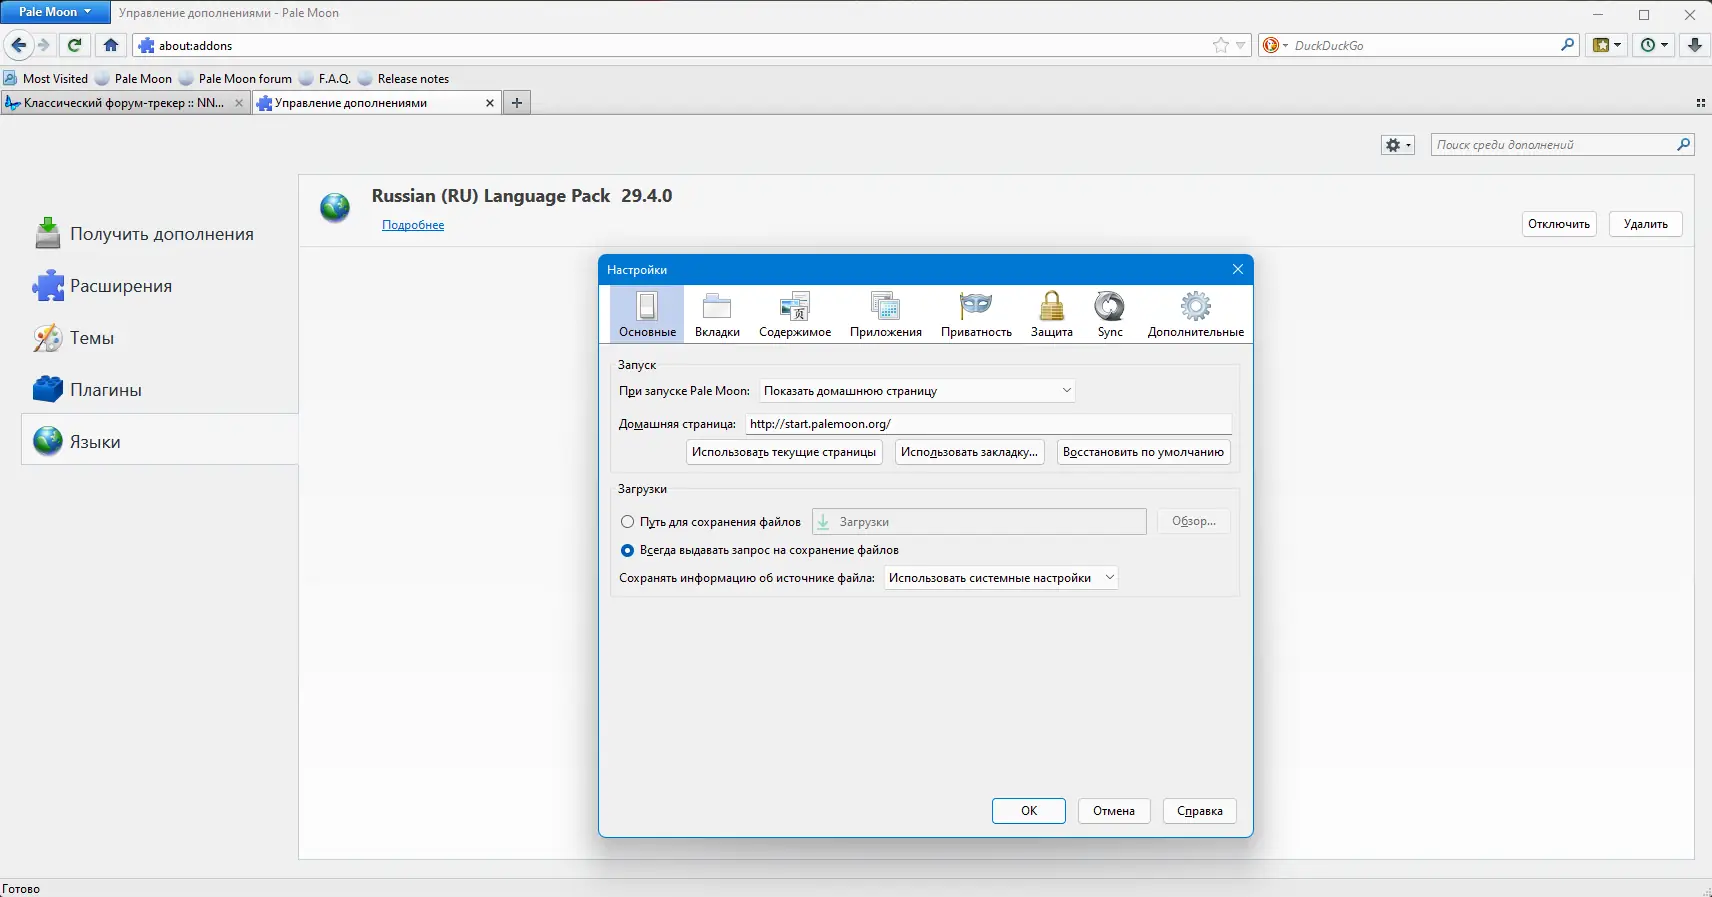Open the Sync settings pane
The image size is (1712, 897).
tap(1110, 314)
